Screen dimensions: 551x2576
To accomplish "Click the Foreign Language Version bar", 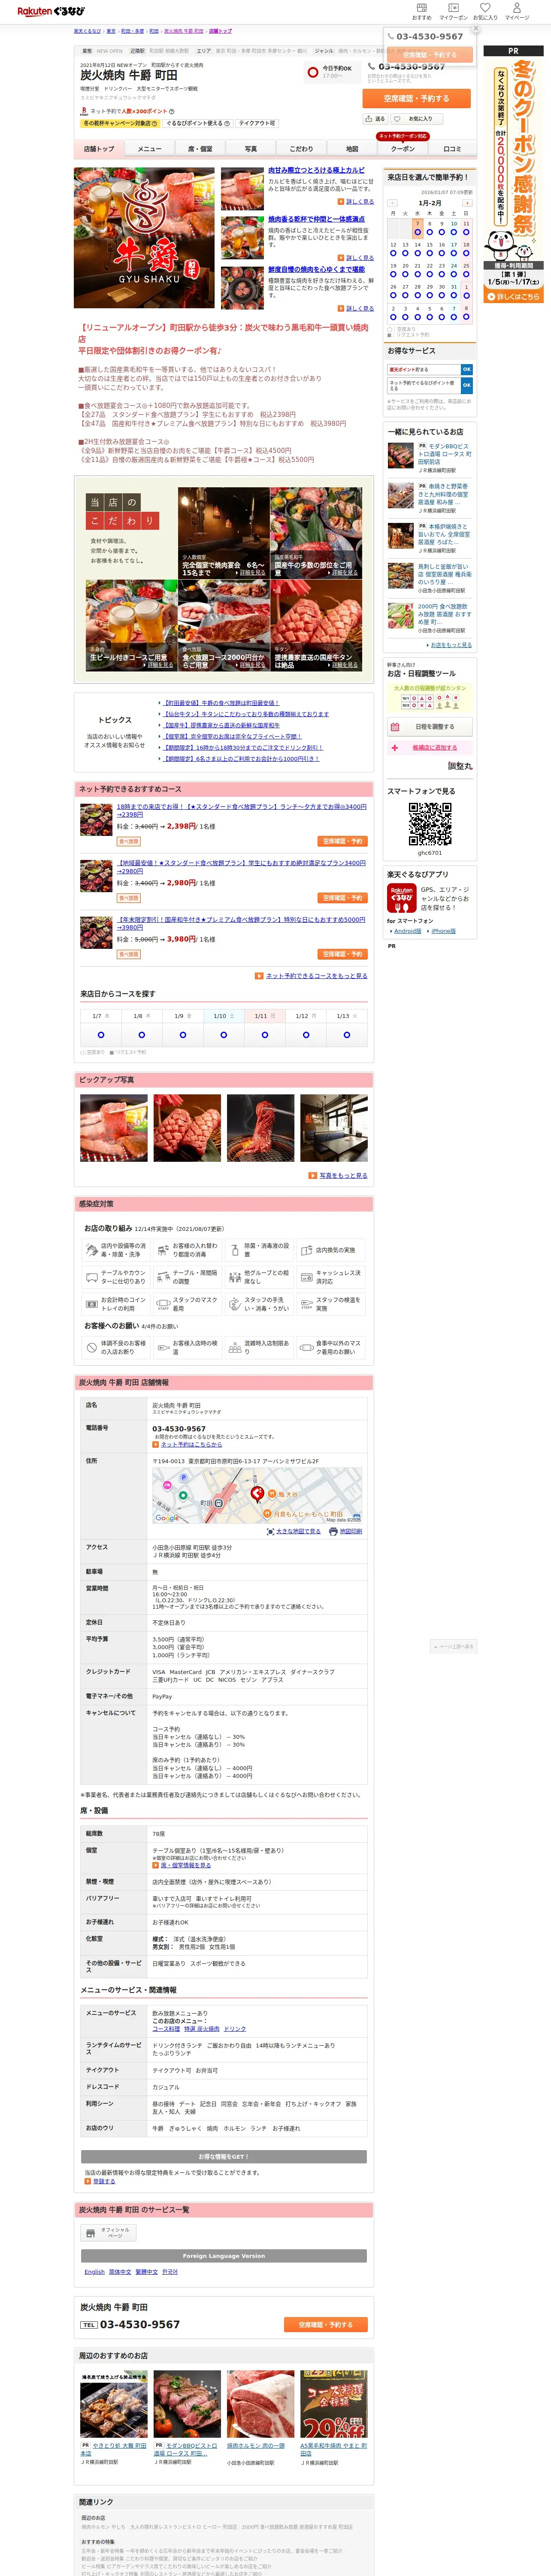I will pos(224,2256).
